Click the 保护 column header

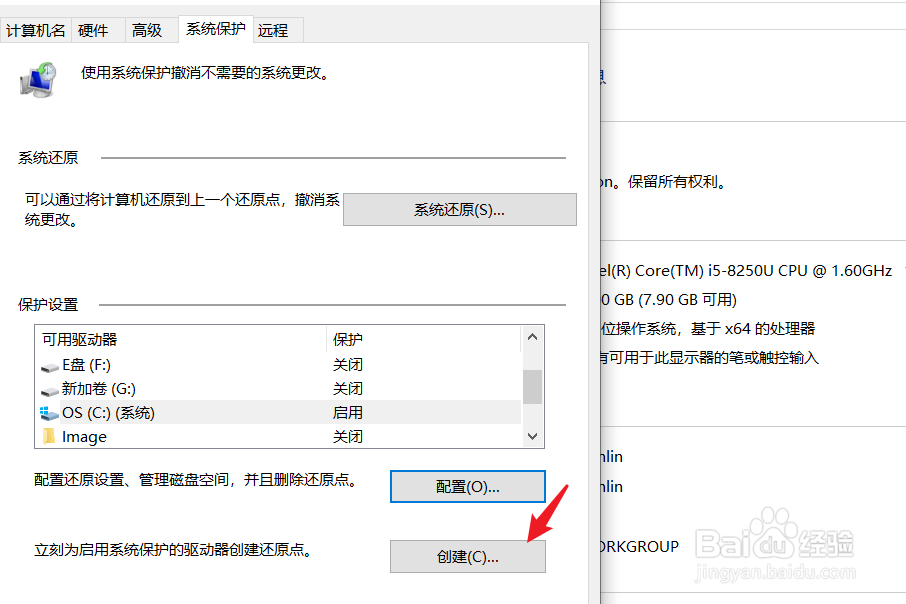click(x=347, y=339)
